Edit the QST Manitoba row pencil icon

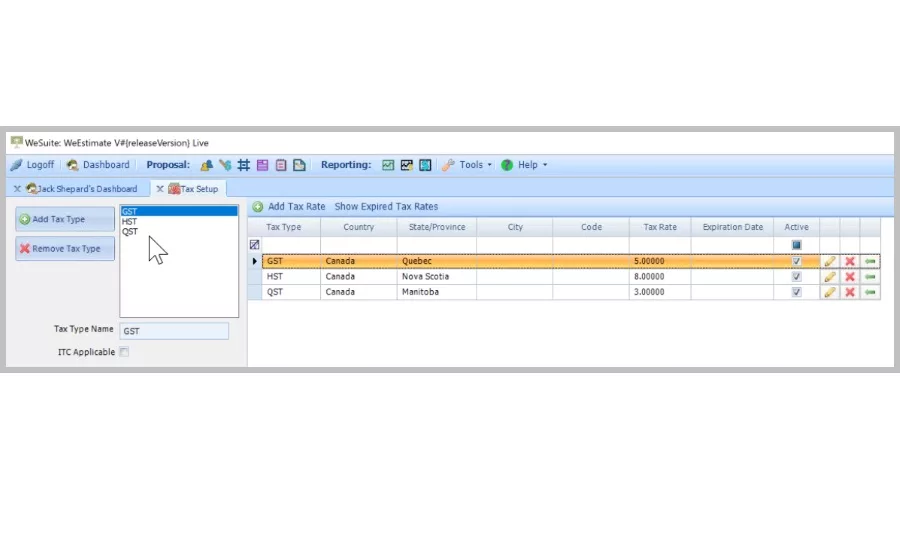tap(830, 292)
